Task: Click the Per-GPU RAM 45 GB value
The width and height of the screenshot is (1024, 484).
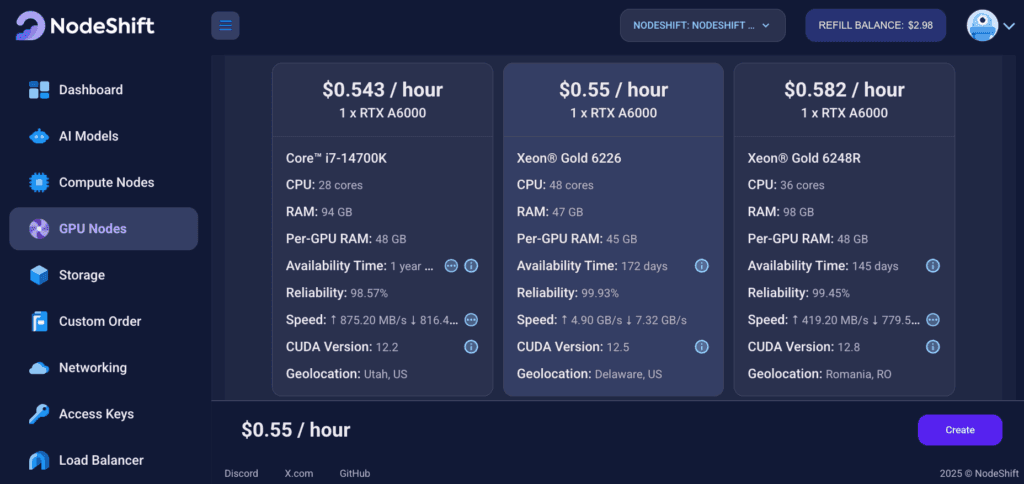Action: 622,239
